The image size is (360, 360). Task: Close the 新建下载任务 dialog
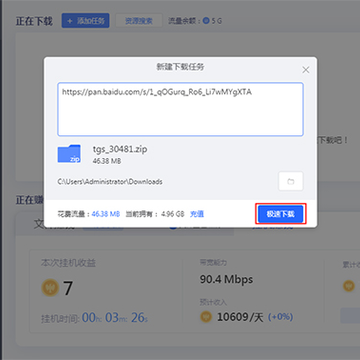pos(306,70)
